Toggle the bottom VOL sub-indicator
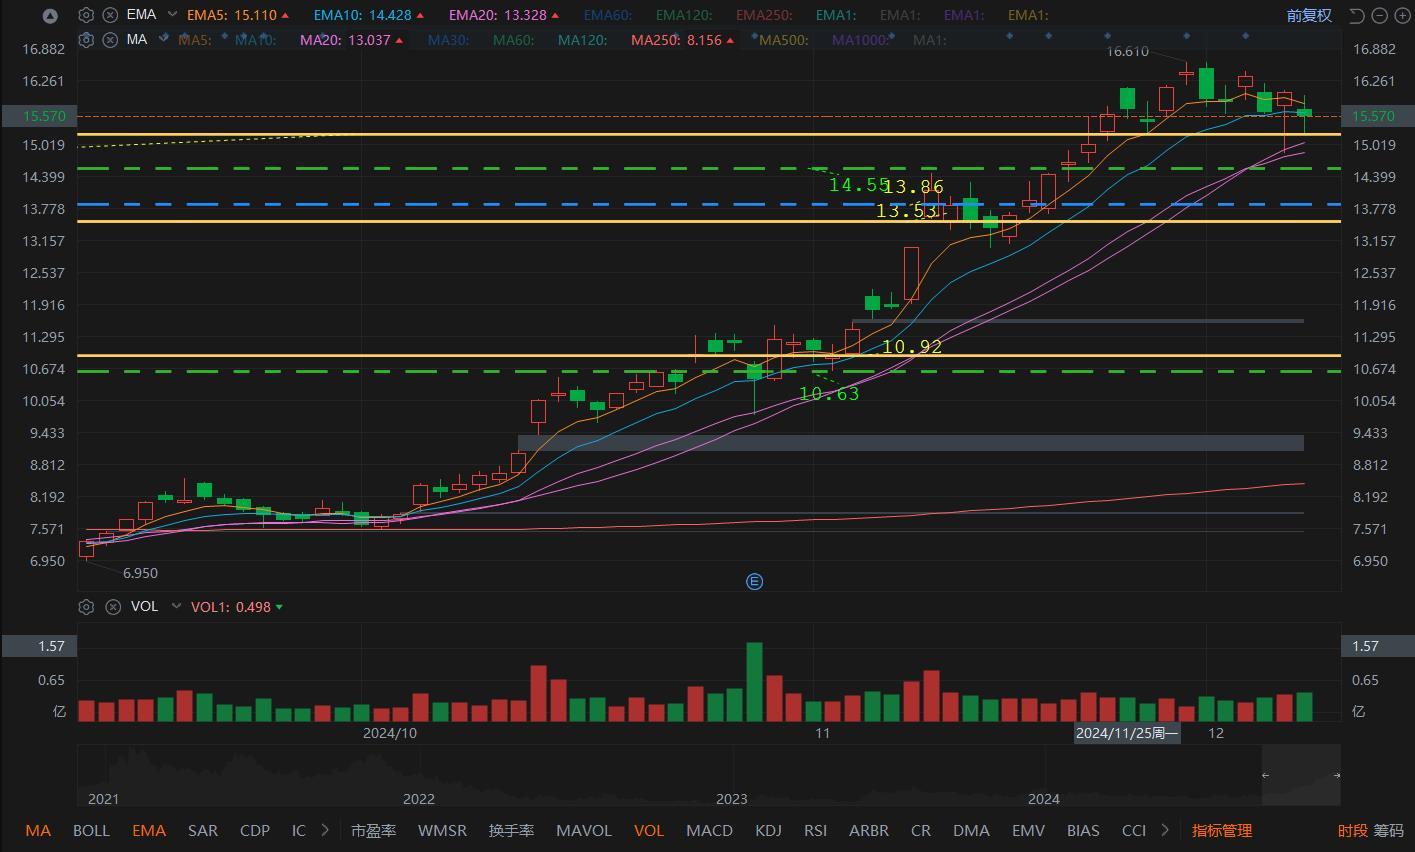The image size is (1415, 852). pyautogui.click(x=649, y=830)
